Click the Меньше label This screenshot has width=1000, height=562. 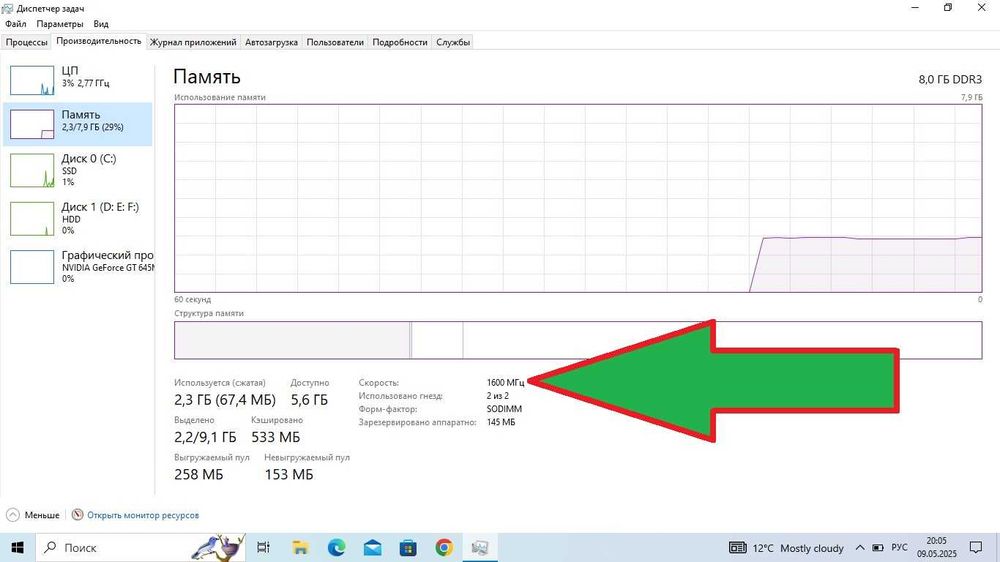point(42,515)
